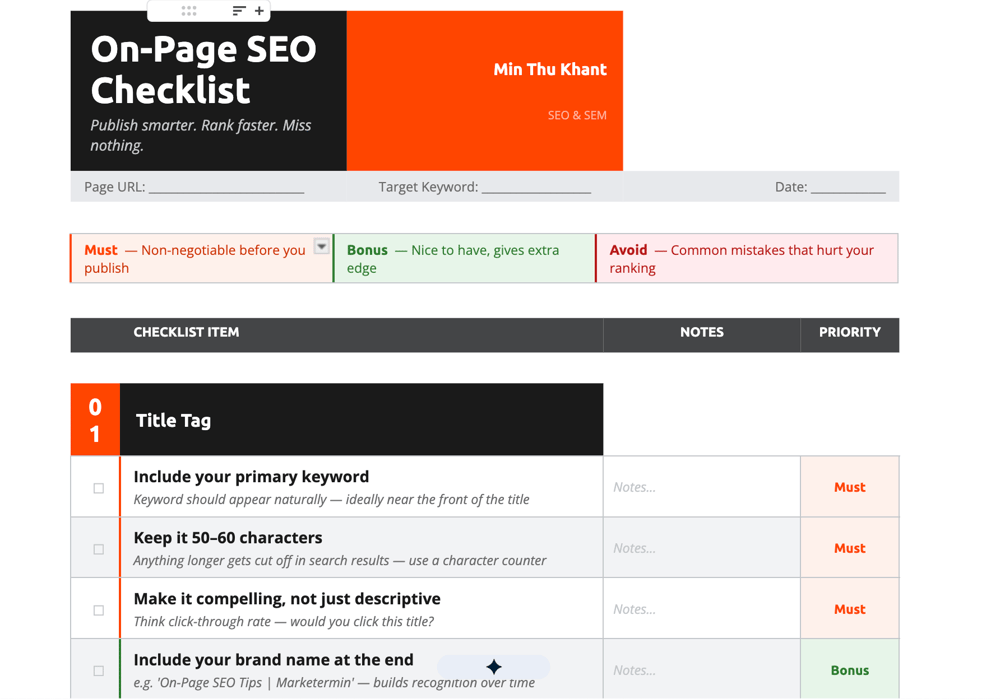Click the On-Page SEO Checklist title
Screen dimensions: 1000x699
(203, 69)
